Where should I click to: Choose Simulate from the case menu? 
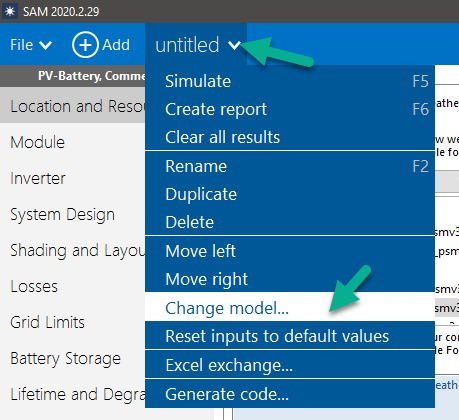pos(290,81)
